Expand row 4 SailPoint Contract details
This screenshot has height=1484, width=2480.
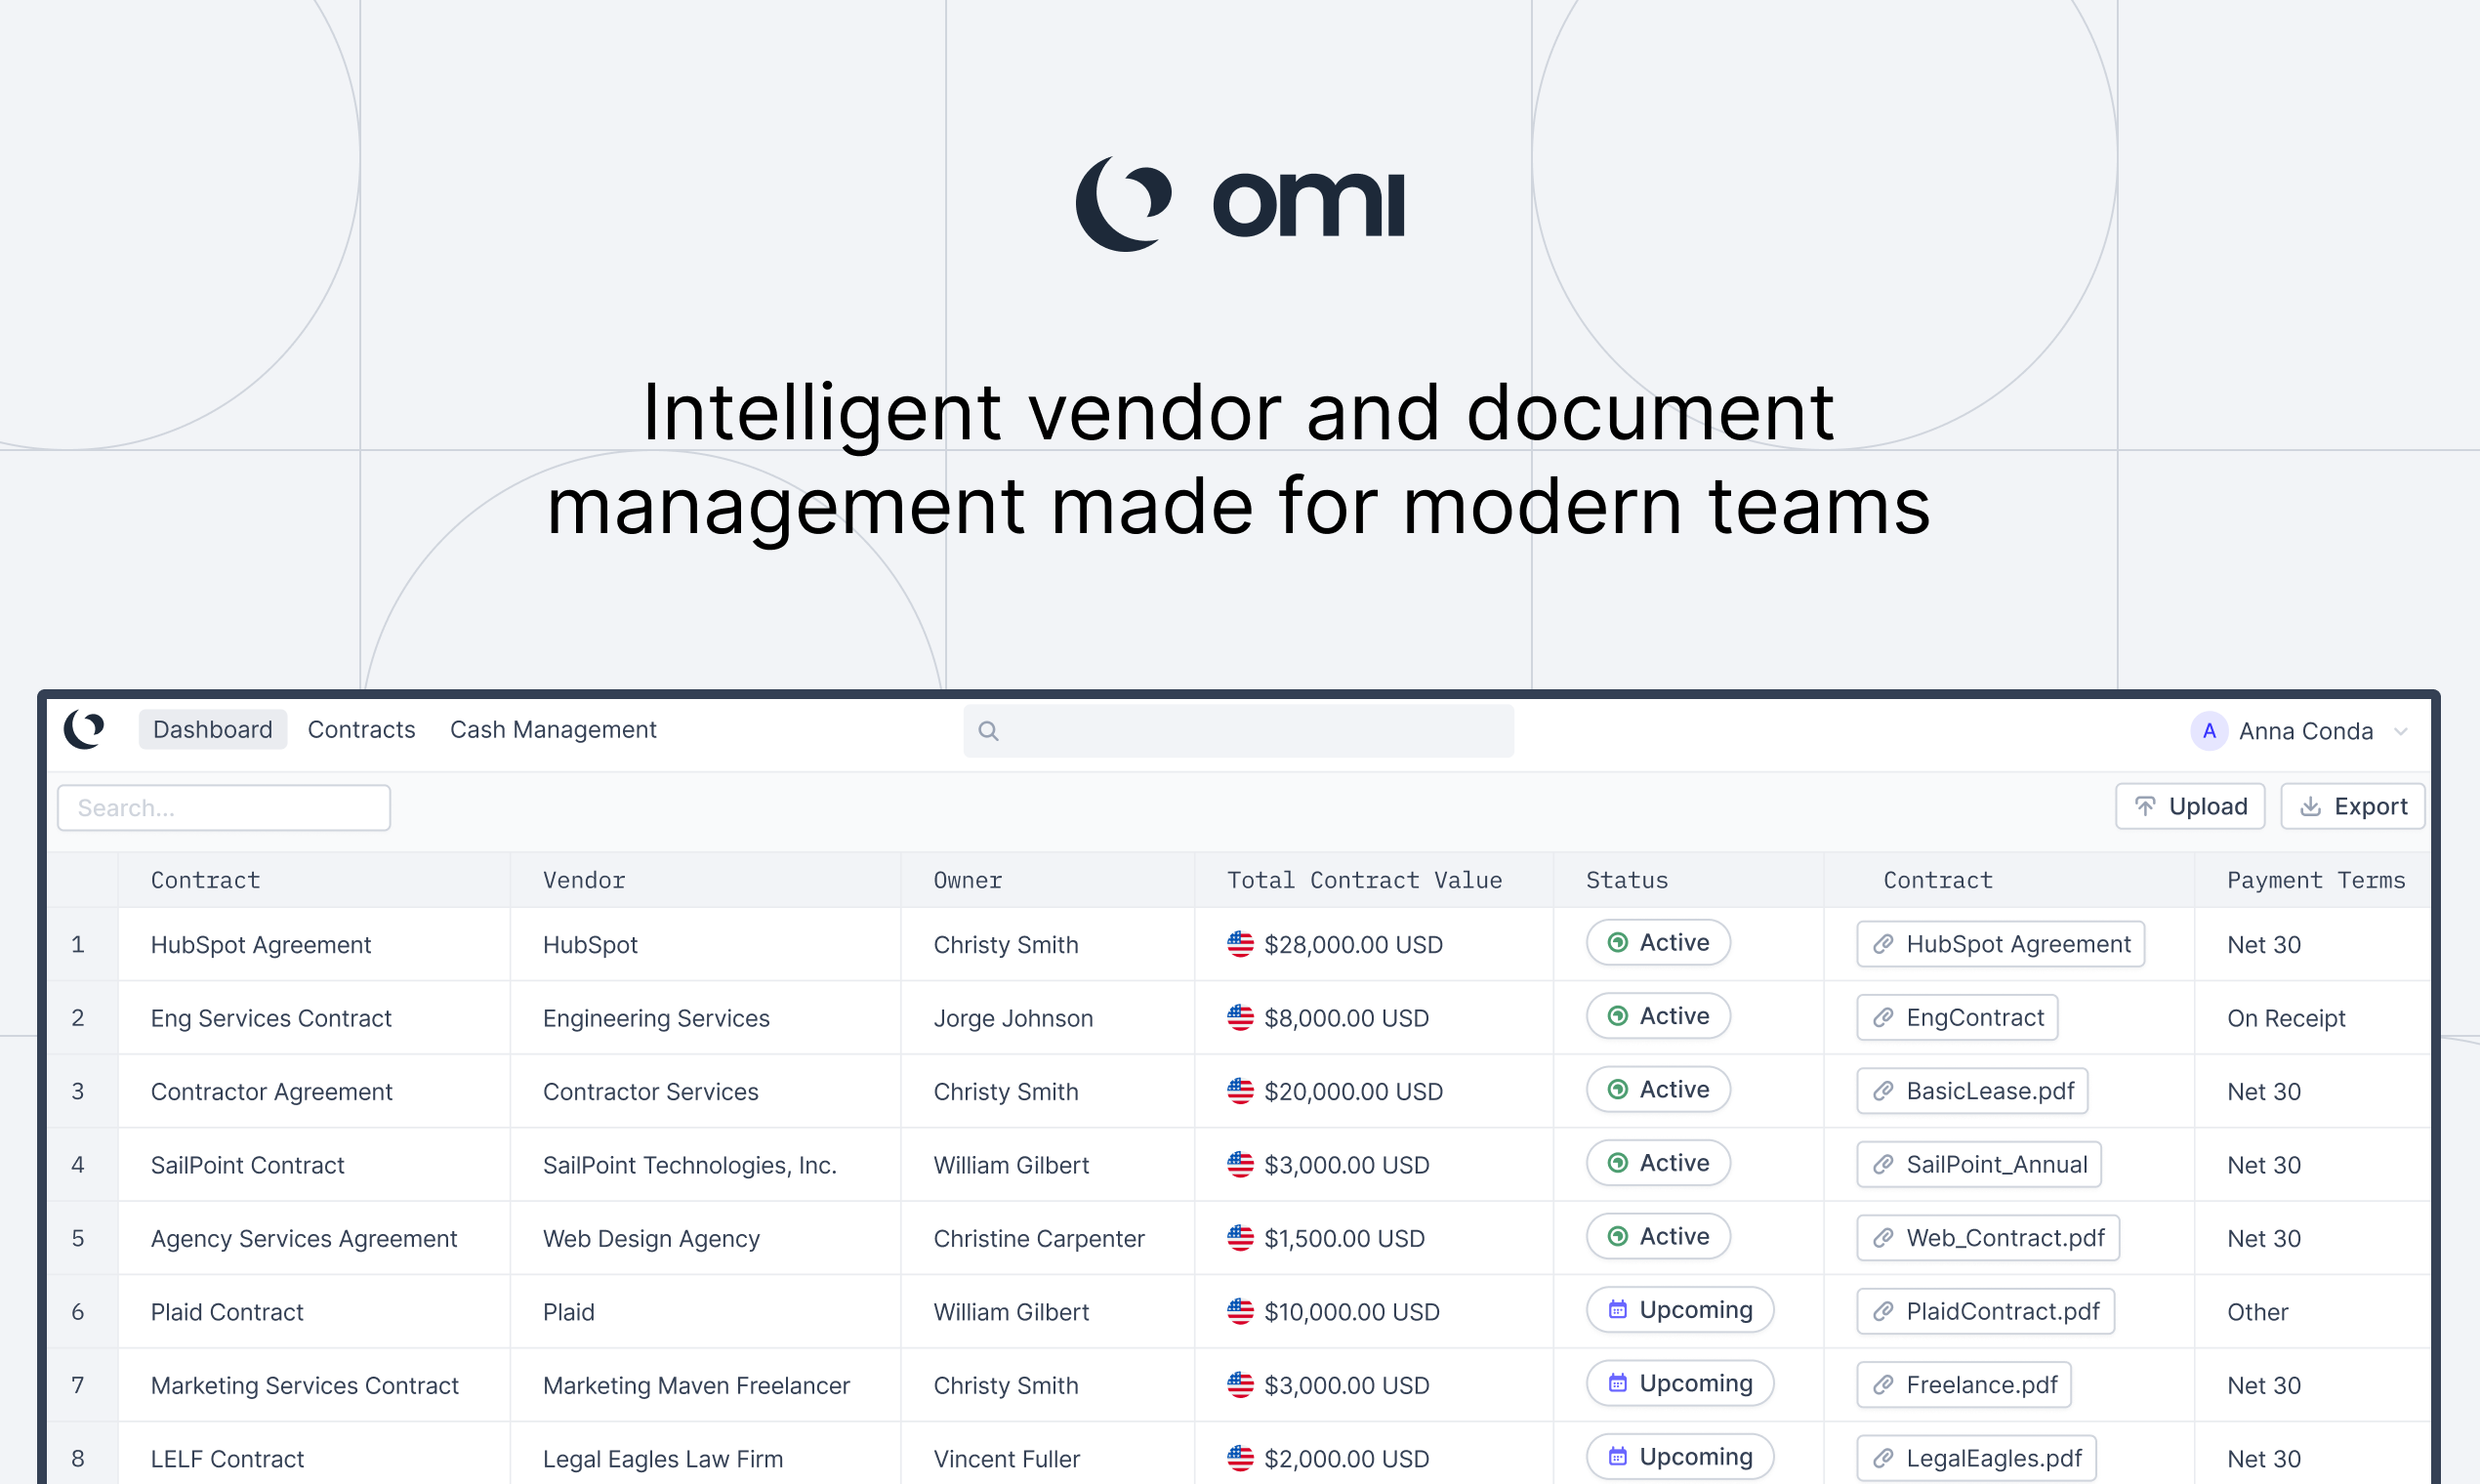click(76, 1164)
